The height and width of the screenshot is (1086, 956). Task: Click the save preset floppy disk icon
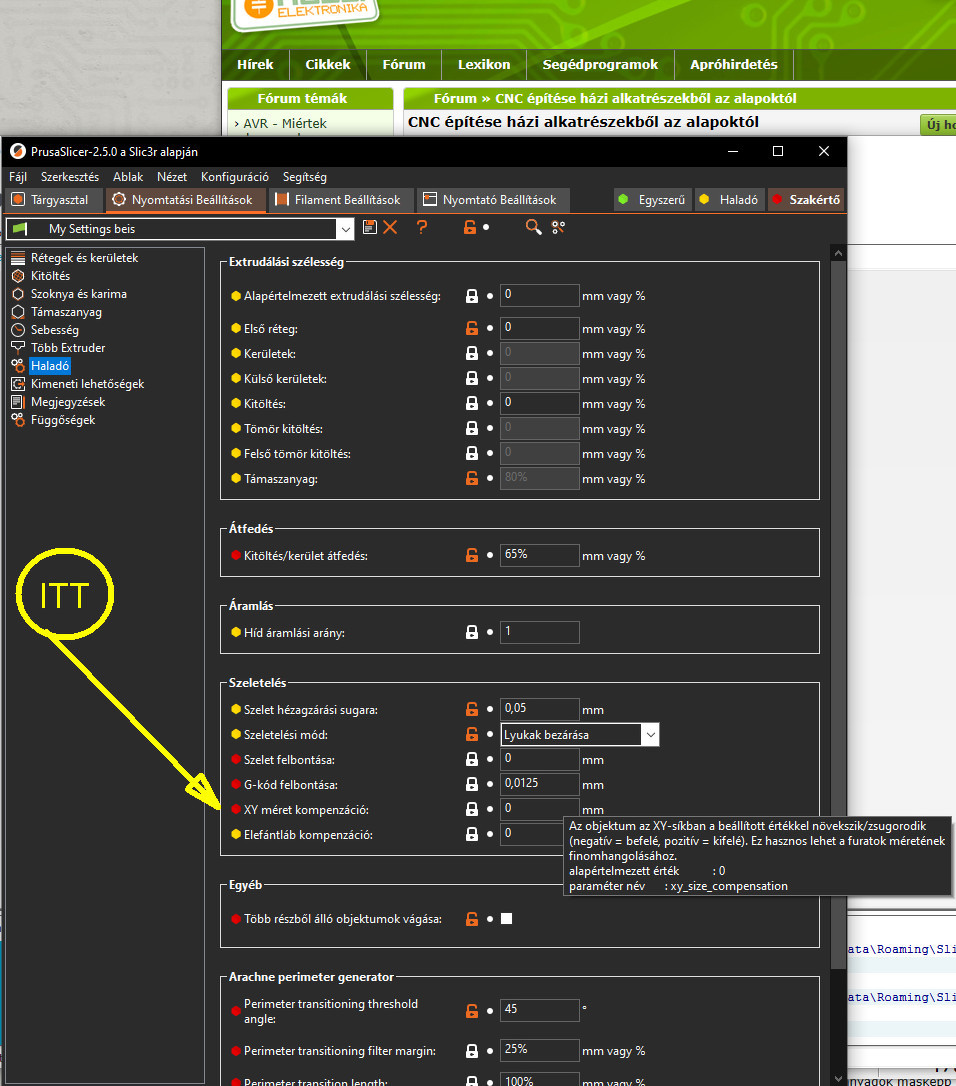pos(370,227)
